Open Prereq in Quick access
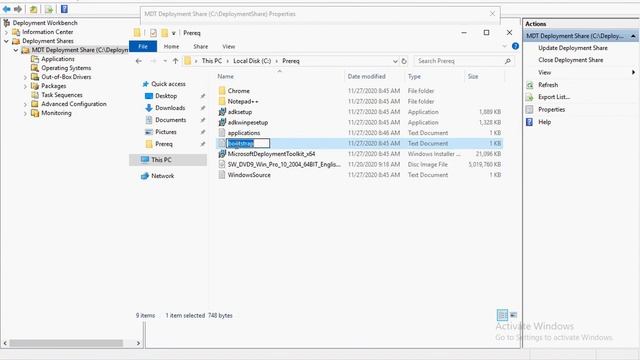The width and height of the screenshot is (640, 360). (164, 144)
